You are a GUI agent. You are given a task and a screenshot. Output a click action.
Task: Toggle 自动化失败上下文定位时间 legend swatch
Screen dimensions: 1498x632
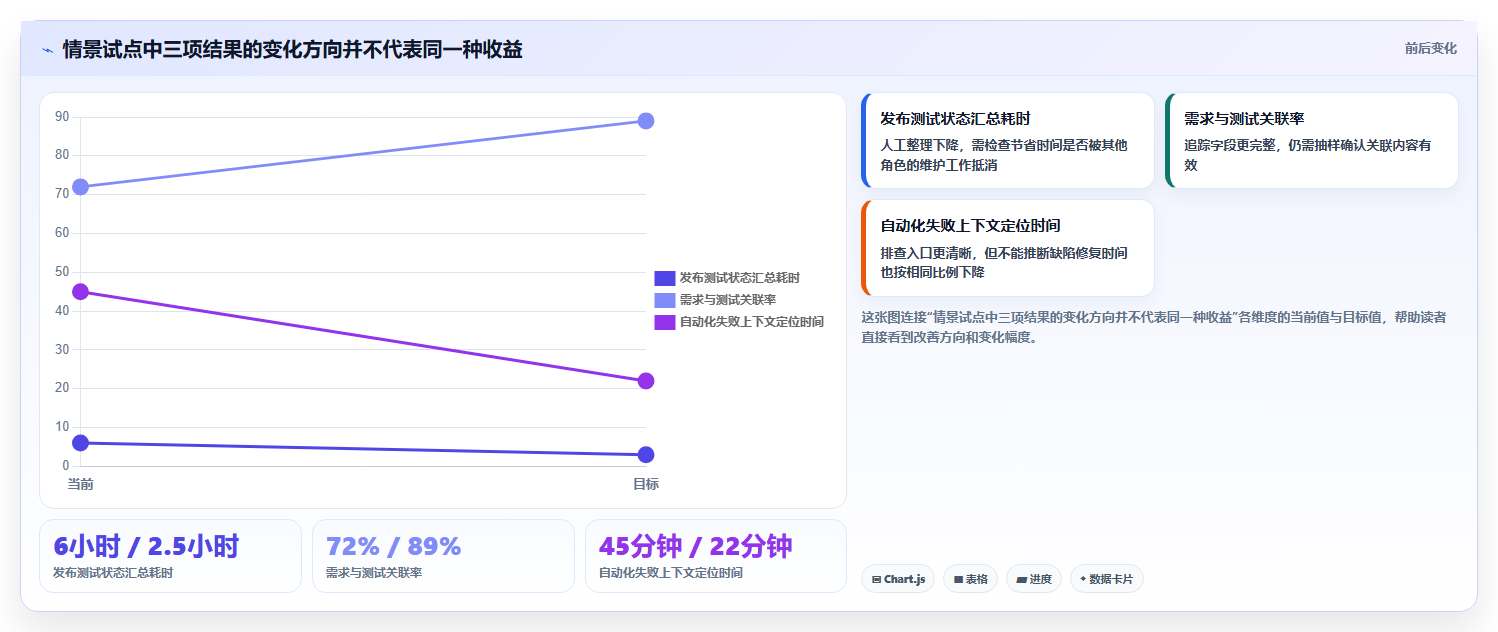664,322
